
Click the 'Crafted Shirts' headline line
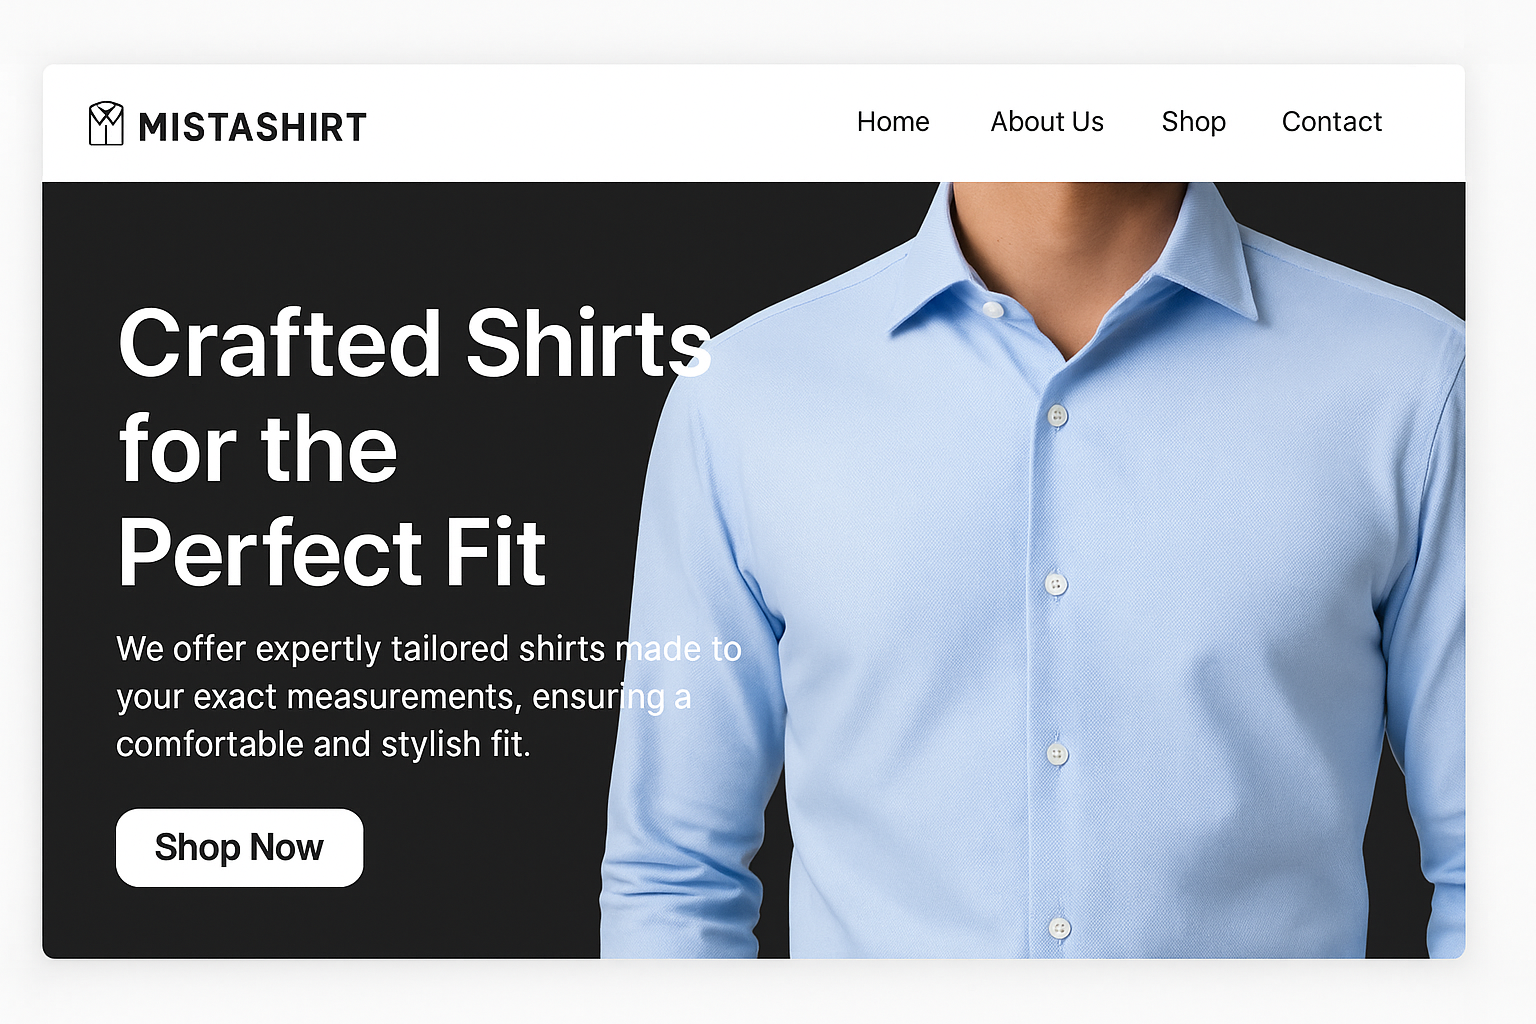coord(414,342)
